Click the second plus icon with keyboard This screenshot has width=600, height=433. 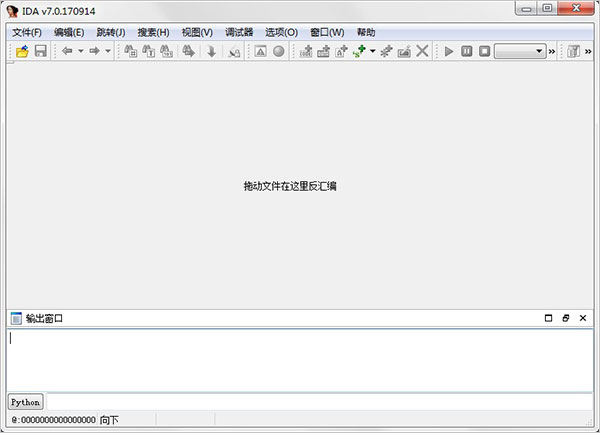[x=324, y=51]
